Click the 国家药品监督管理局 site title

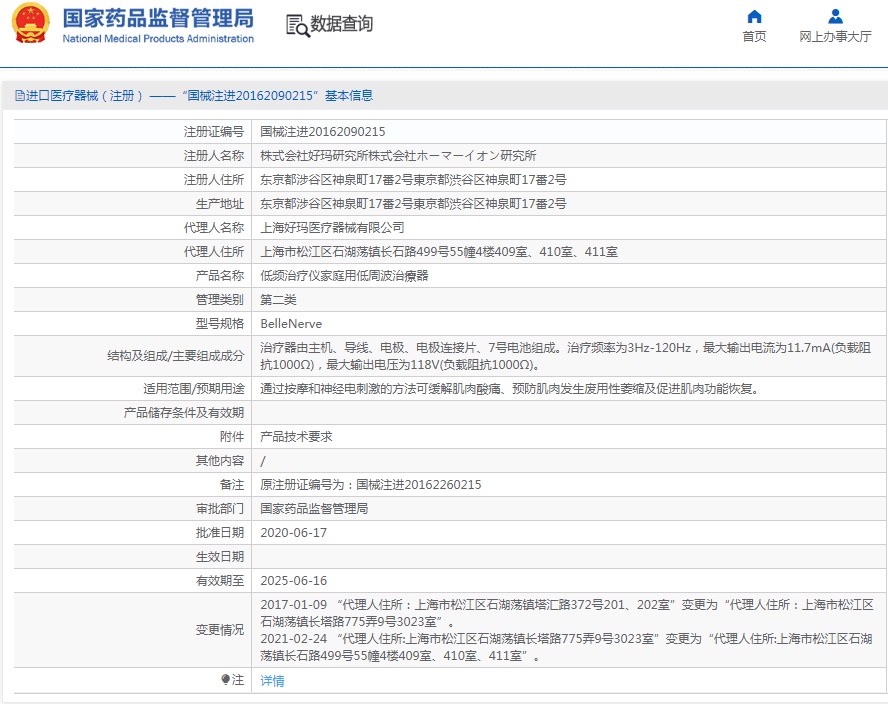[x=158, y=18]
